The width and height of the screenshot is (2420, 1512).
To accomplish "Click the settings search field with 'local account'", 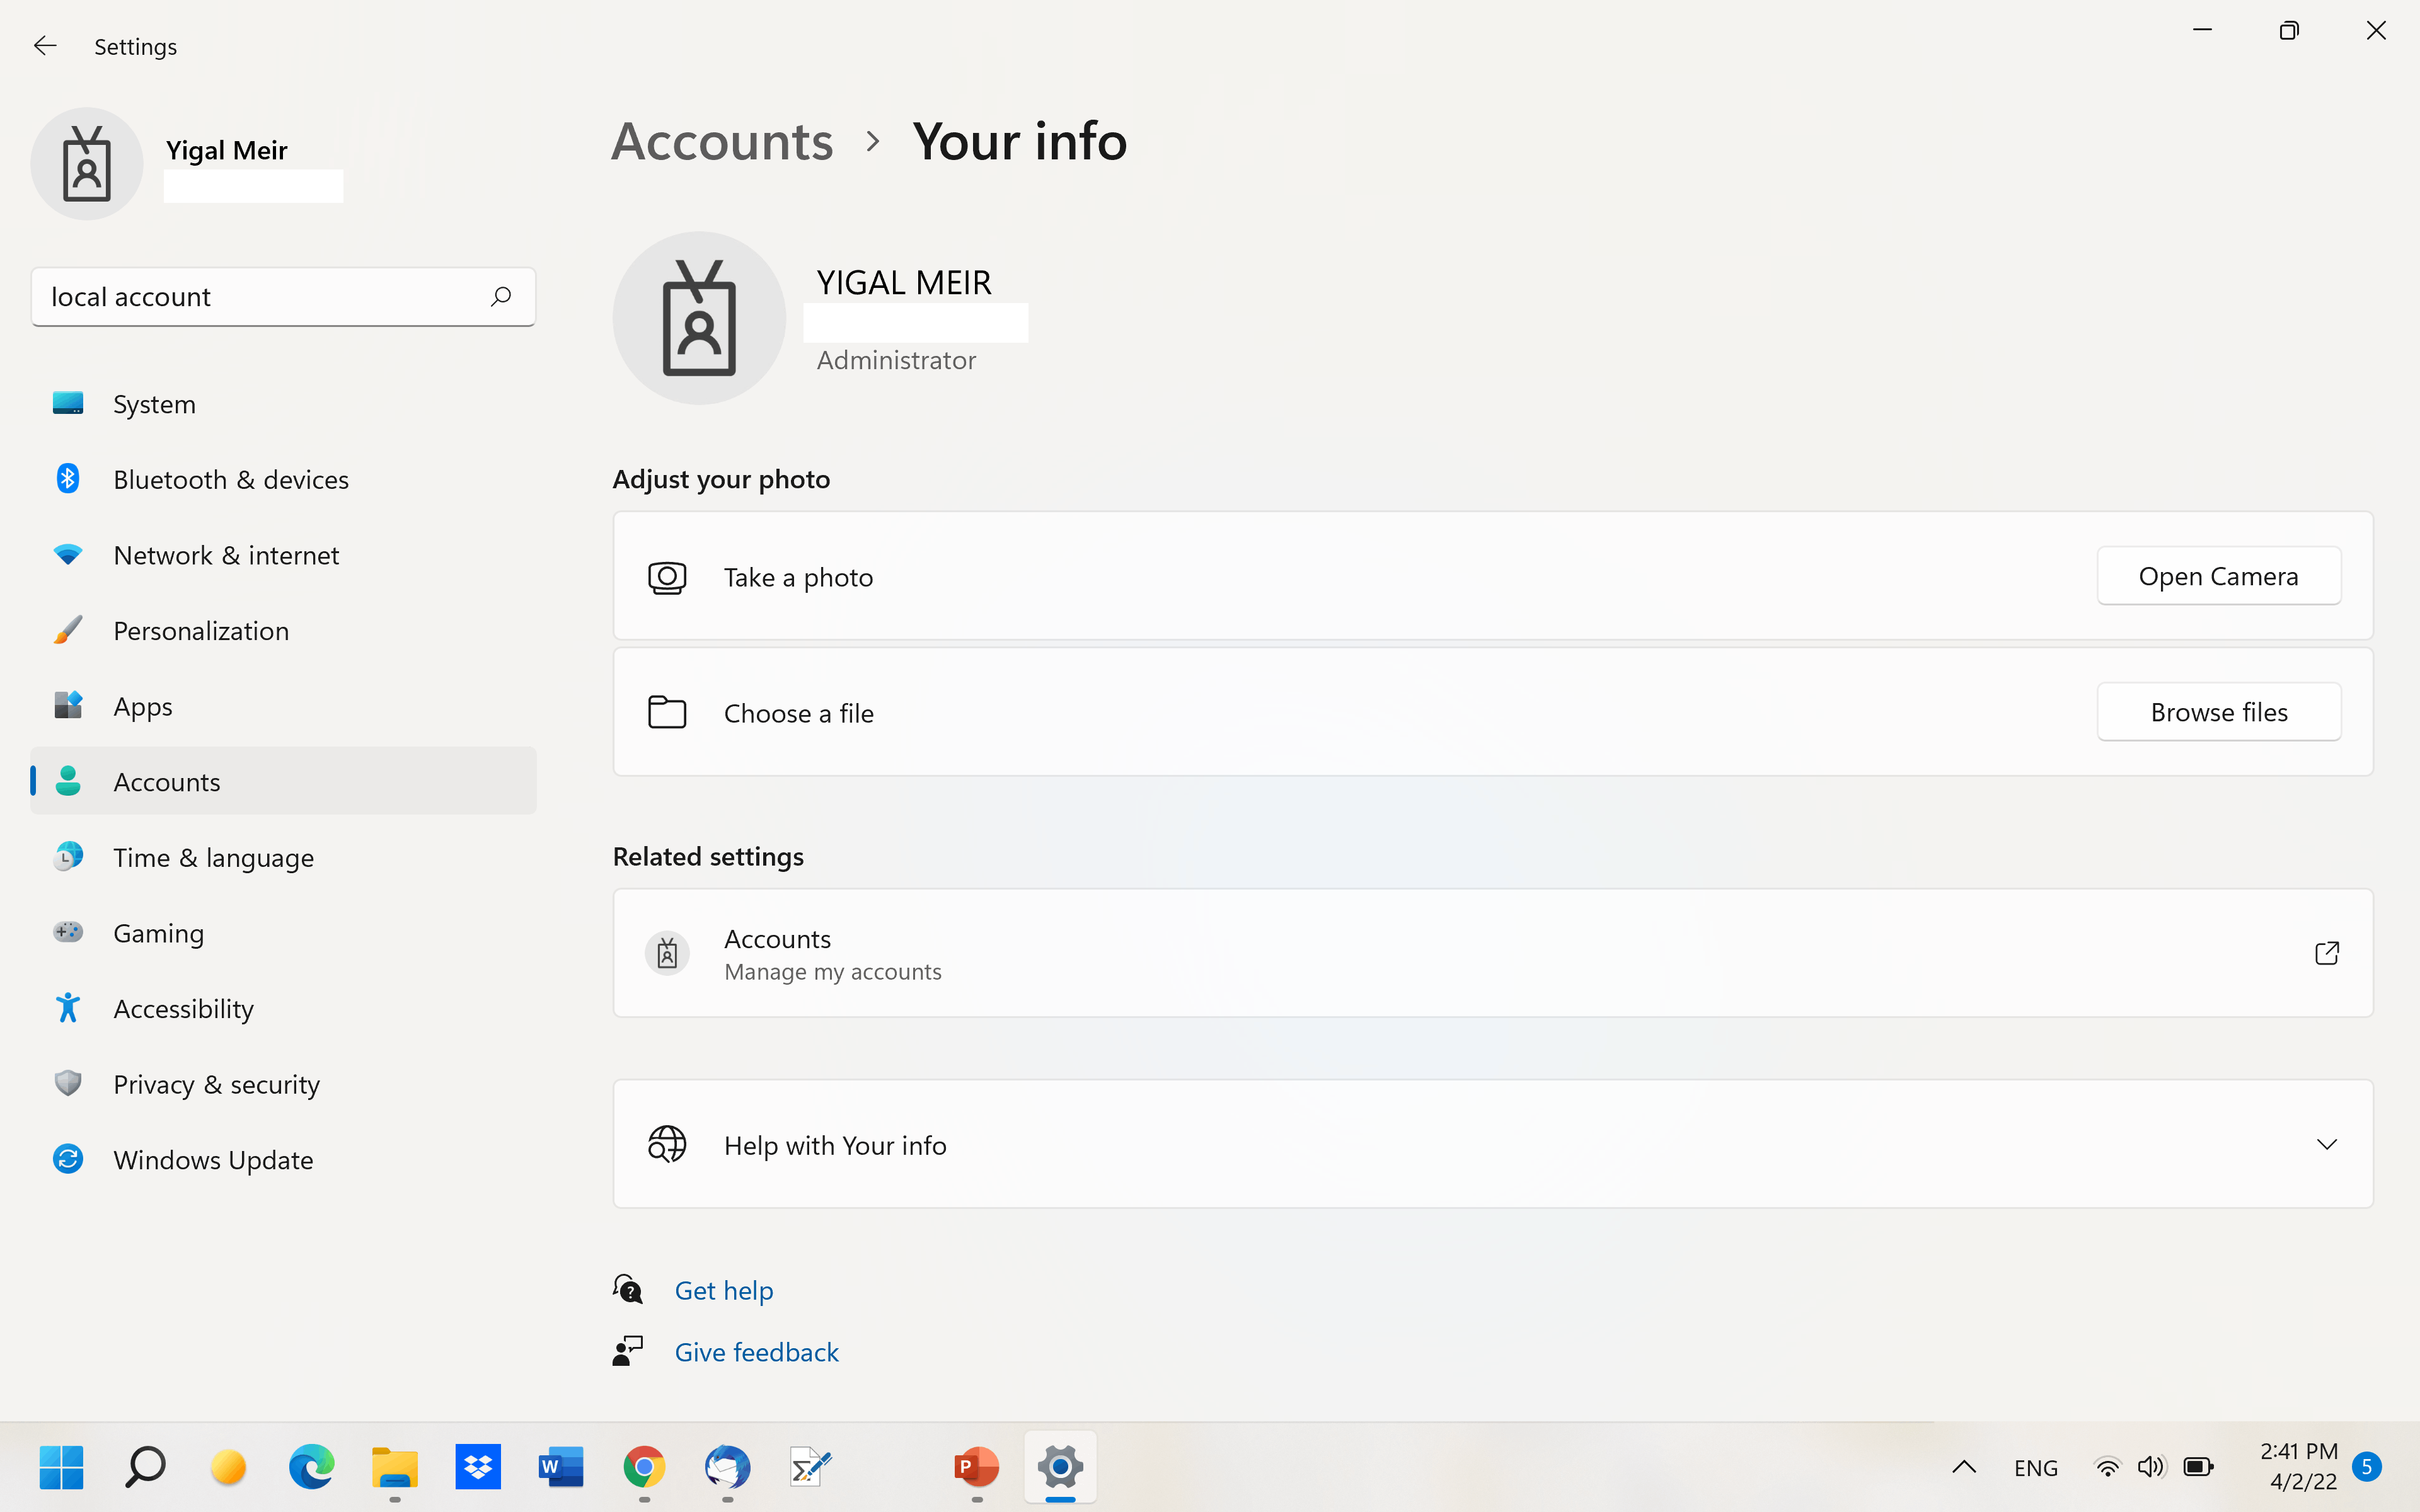I will click(x=283, y=296).
